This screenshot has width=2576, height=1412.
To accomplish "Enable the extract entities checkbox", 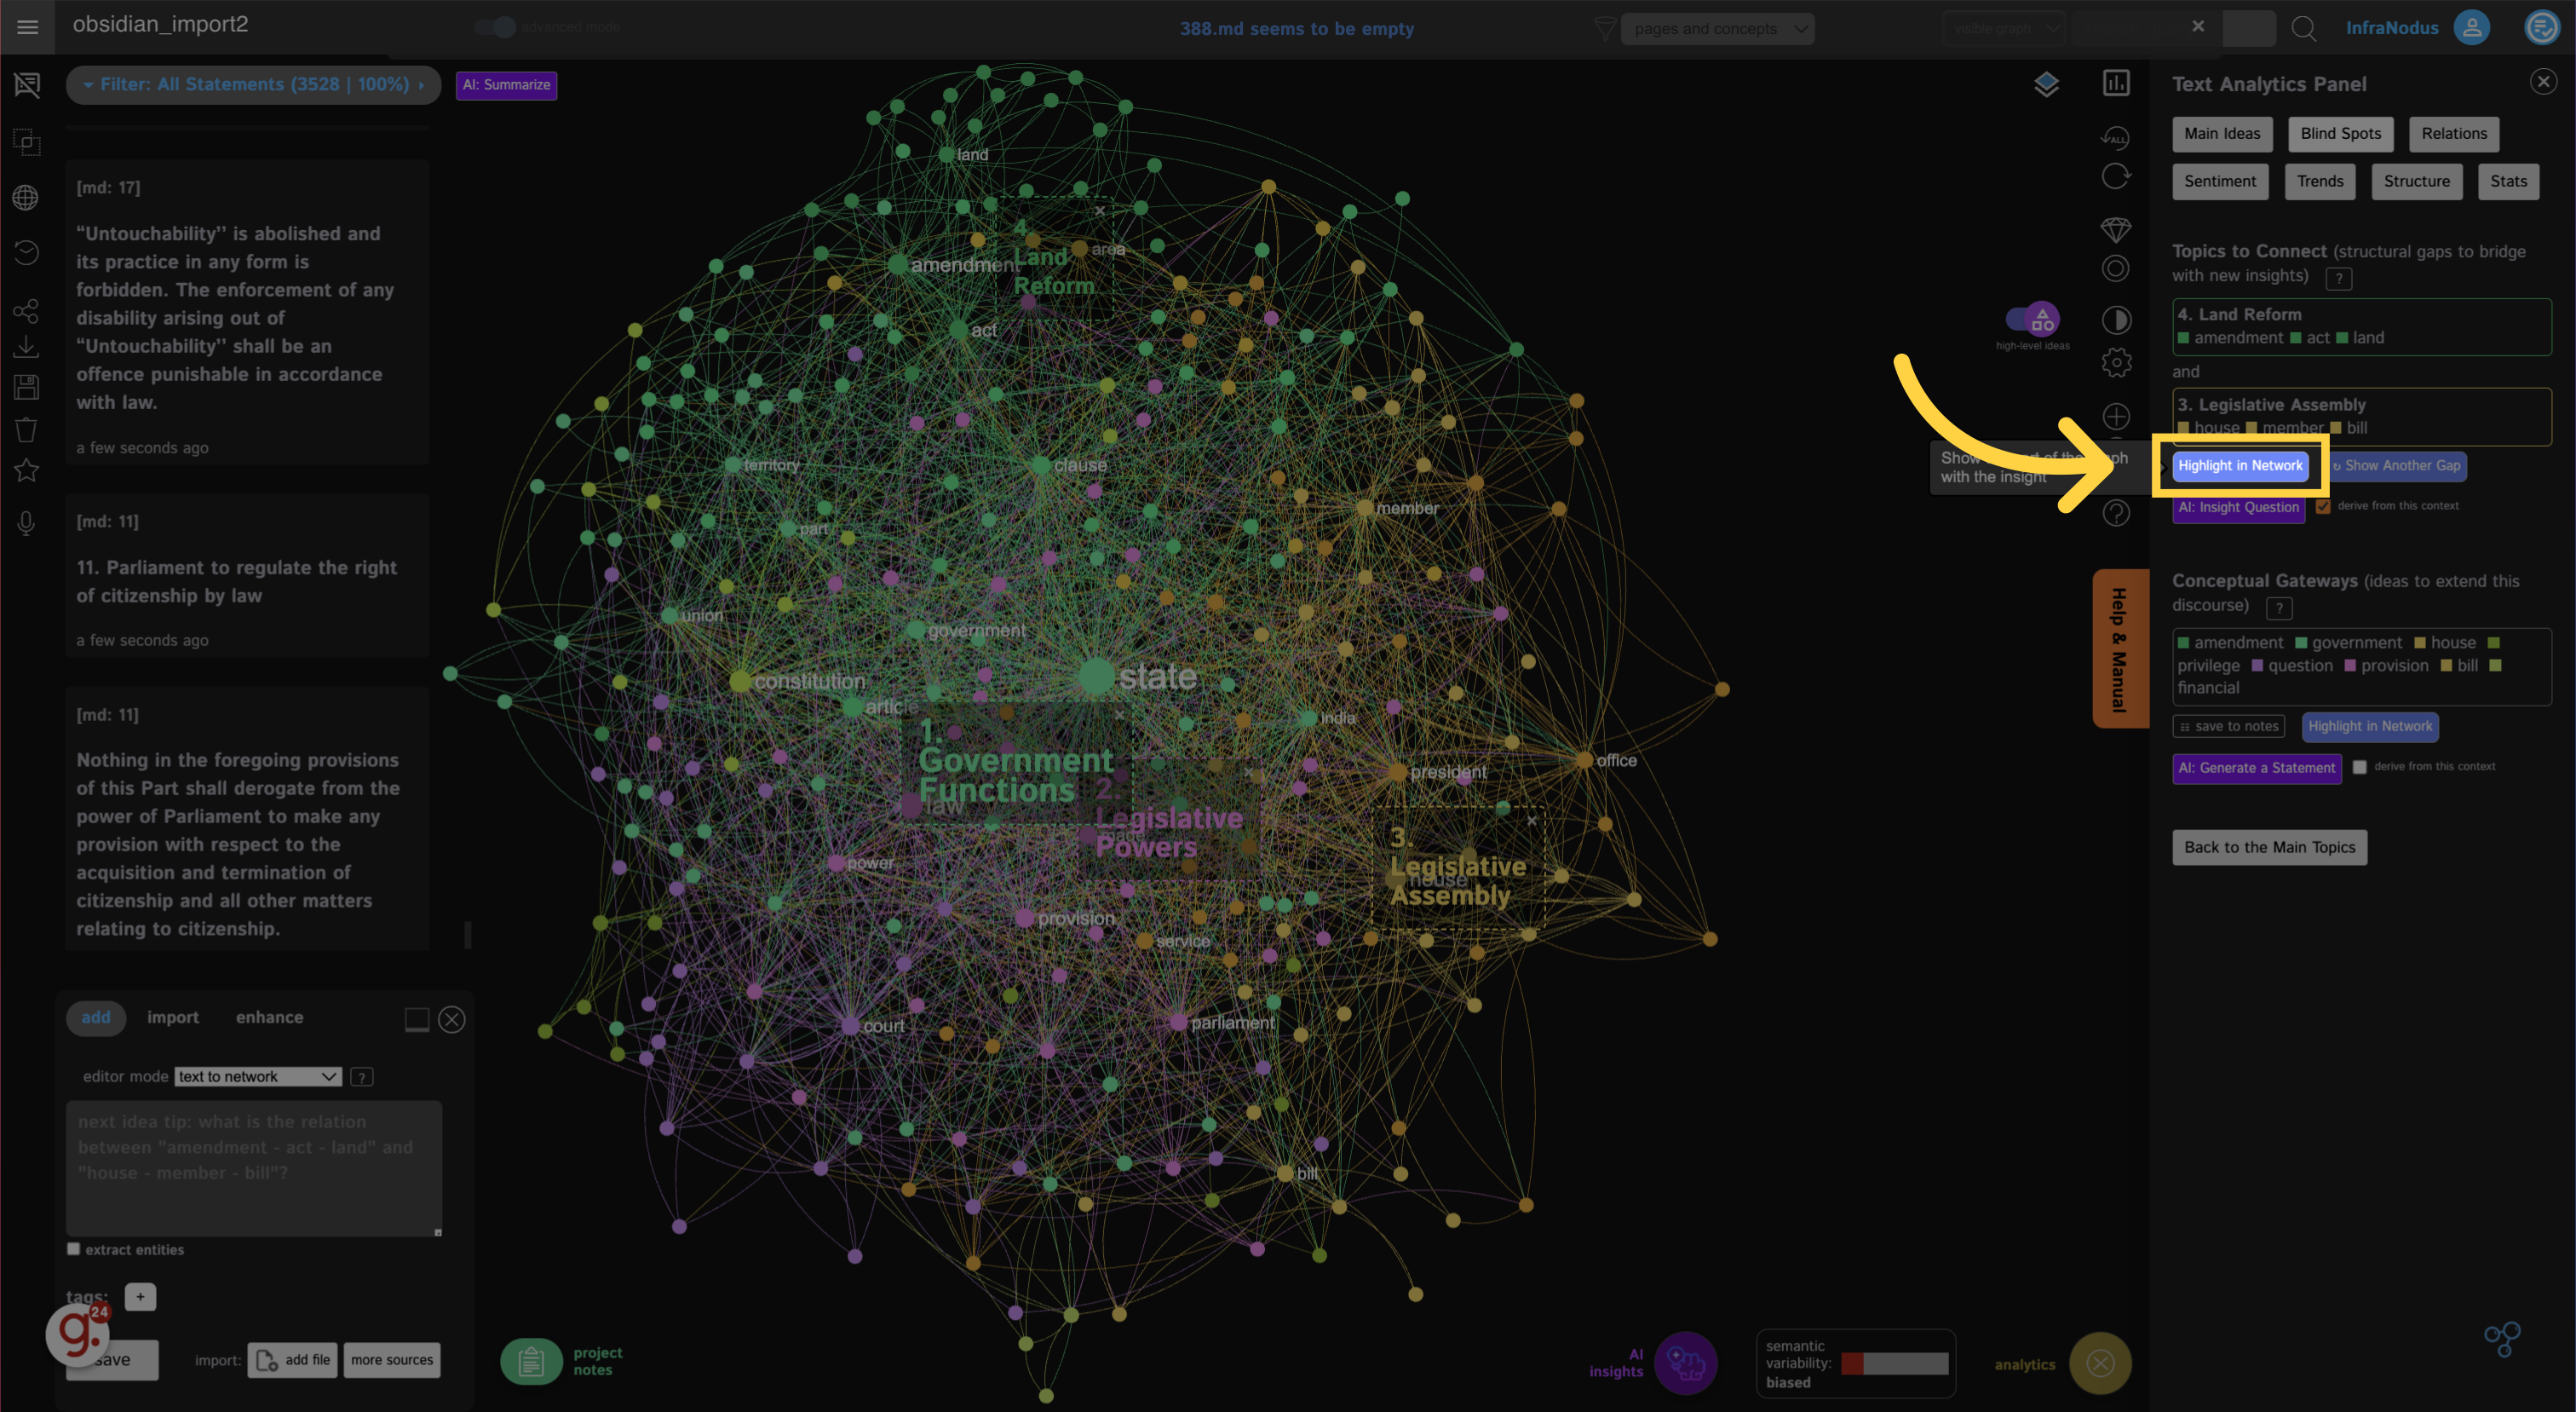I will [x=73, y=1249].
